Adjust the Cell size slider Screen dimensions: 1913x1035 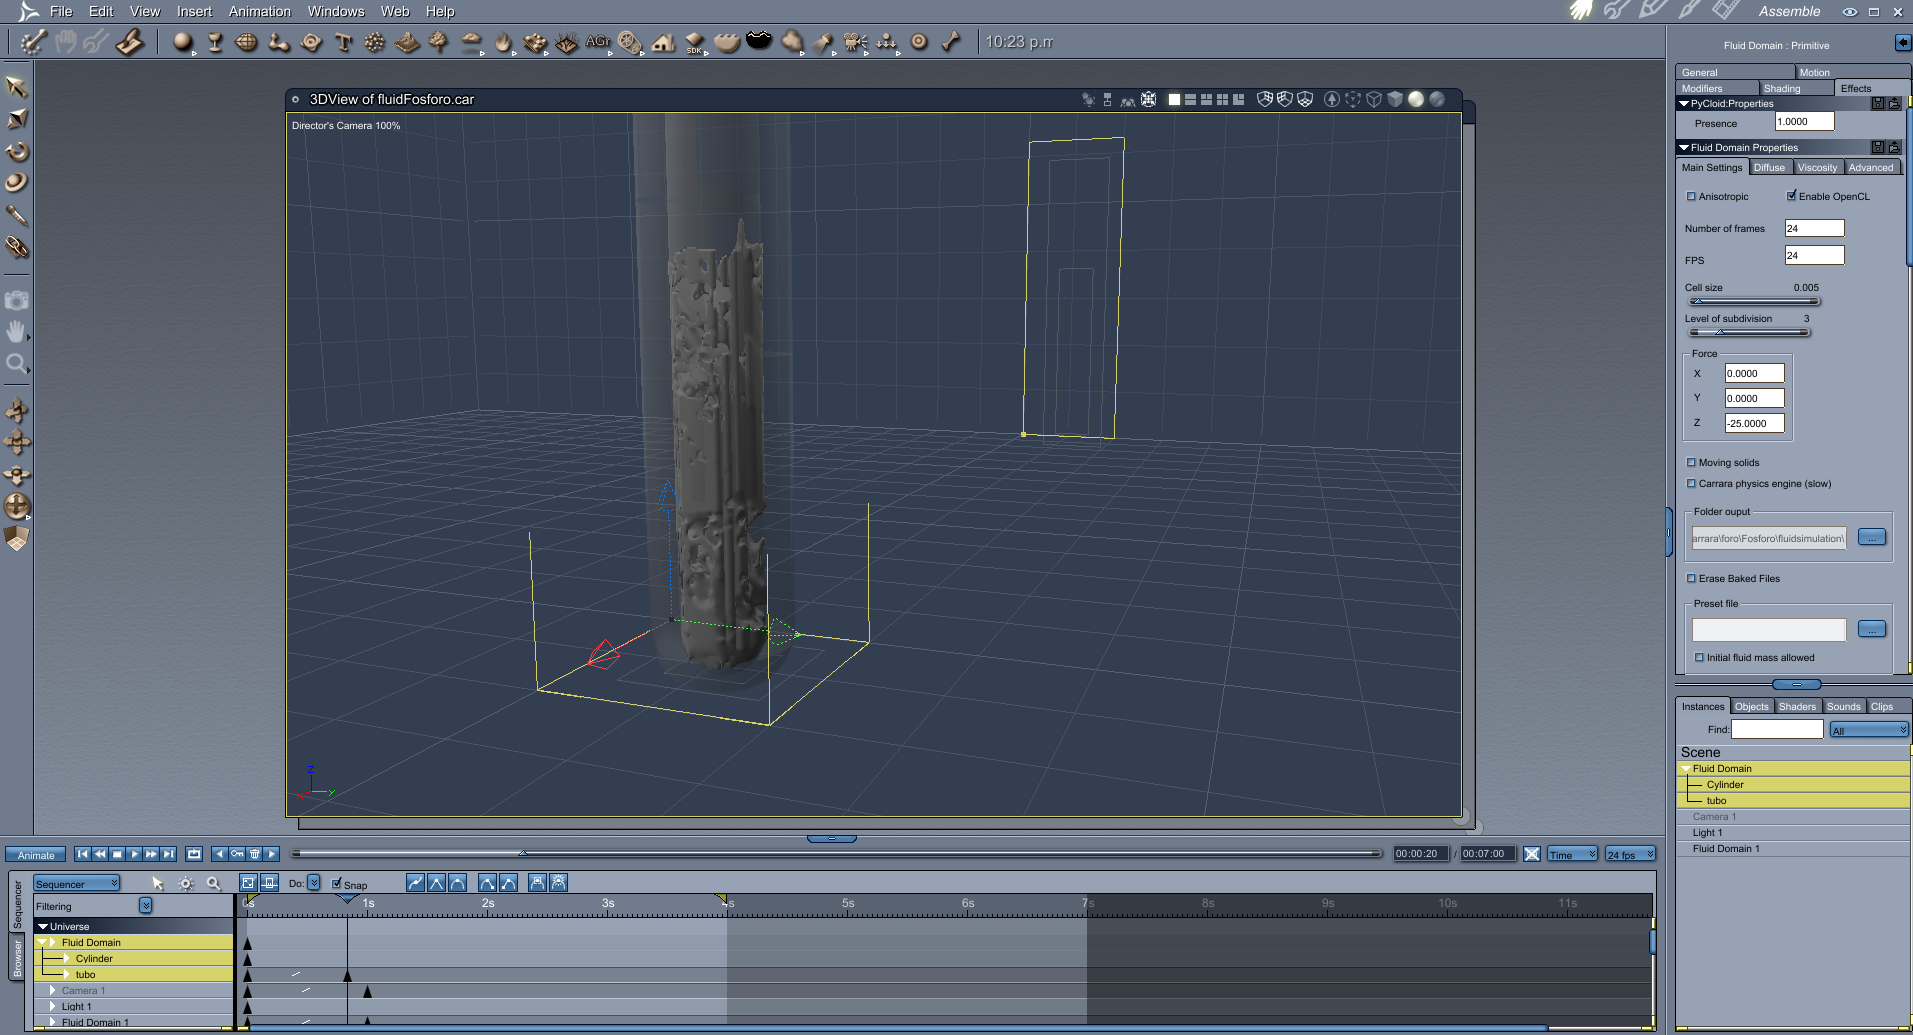[x=1754, y=301]
